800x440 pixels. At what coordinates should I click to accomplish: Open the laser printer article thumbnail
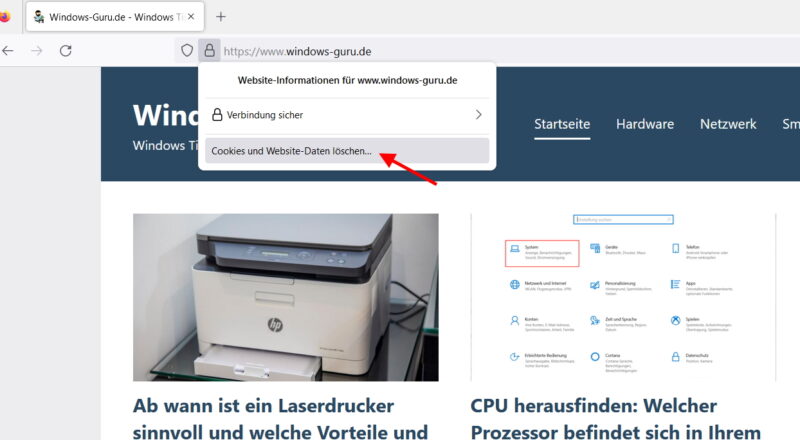pyautogui.click(x=286, y=297)
